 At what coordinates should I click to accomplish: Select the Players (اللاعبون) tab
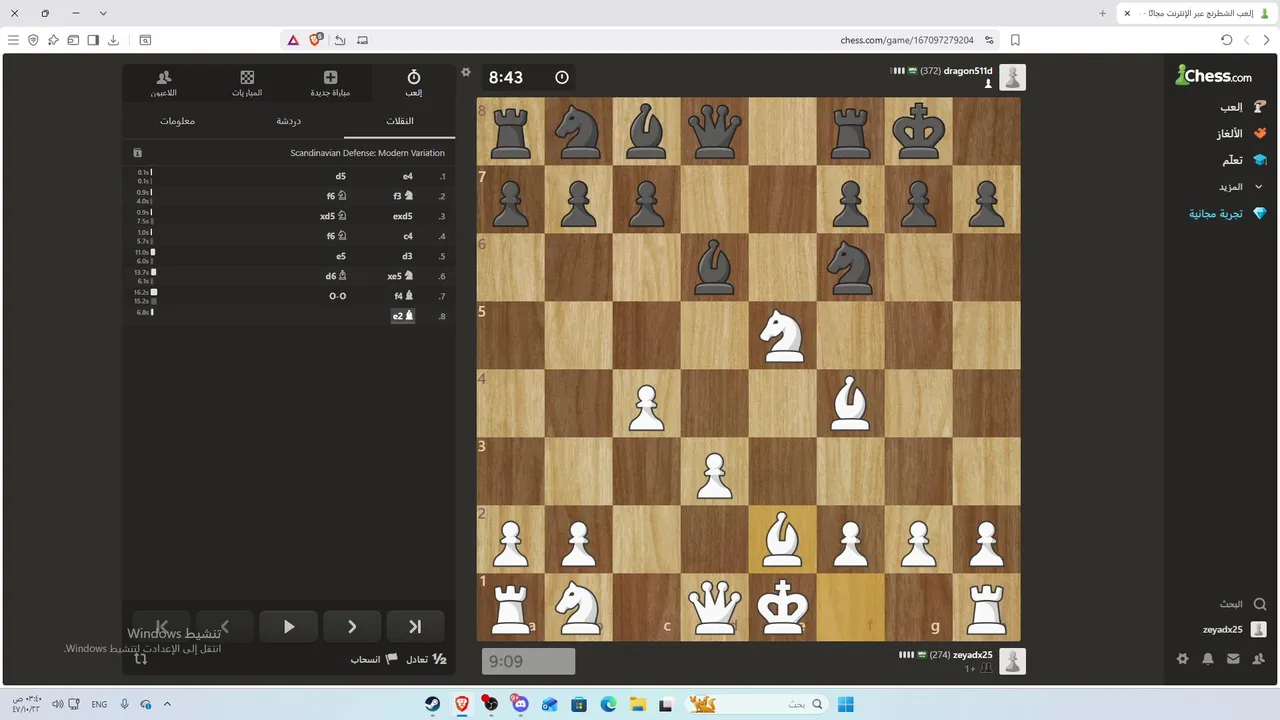(x=164, y=83)
